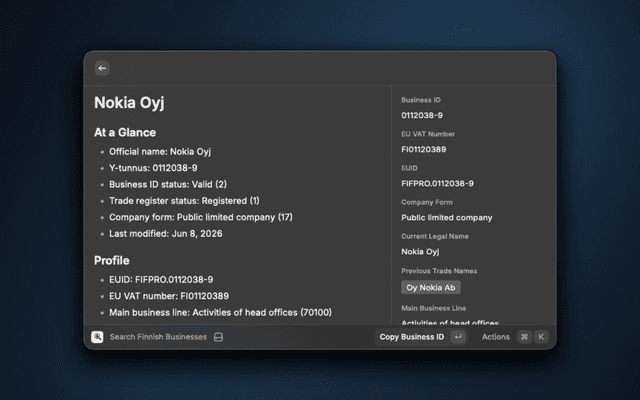Select the Official name: Nokia Oyj line
This screenshot has width=640, height=400.
(x=160, y=152)
